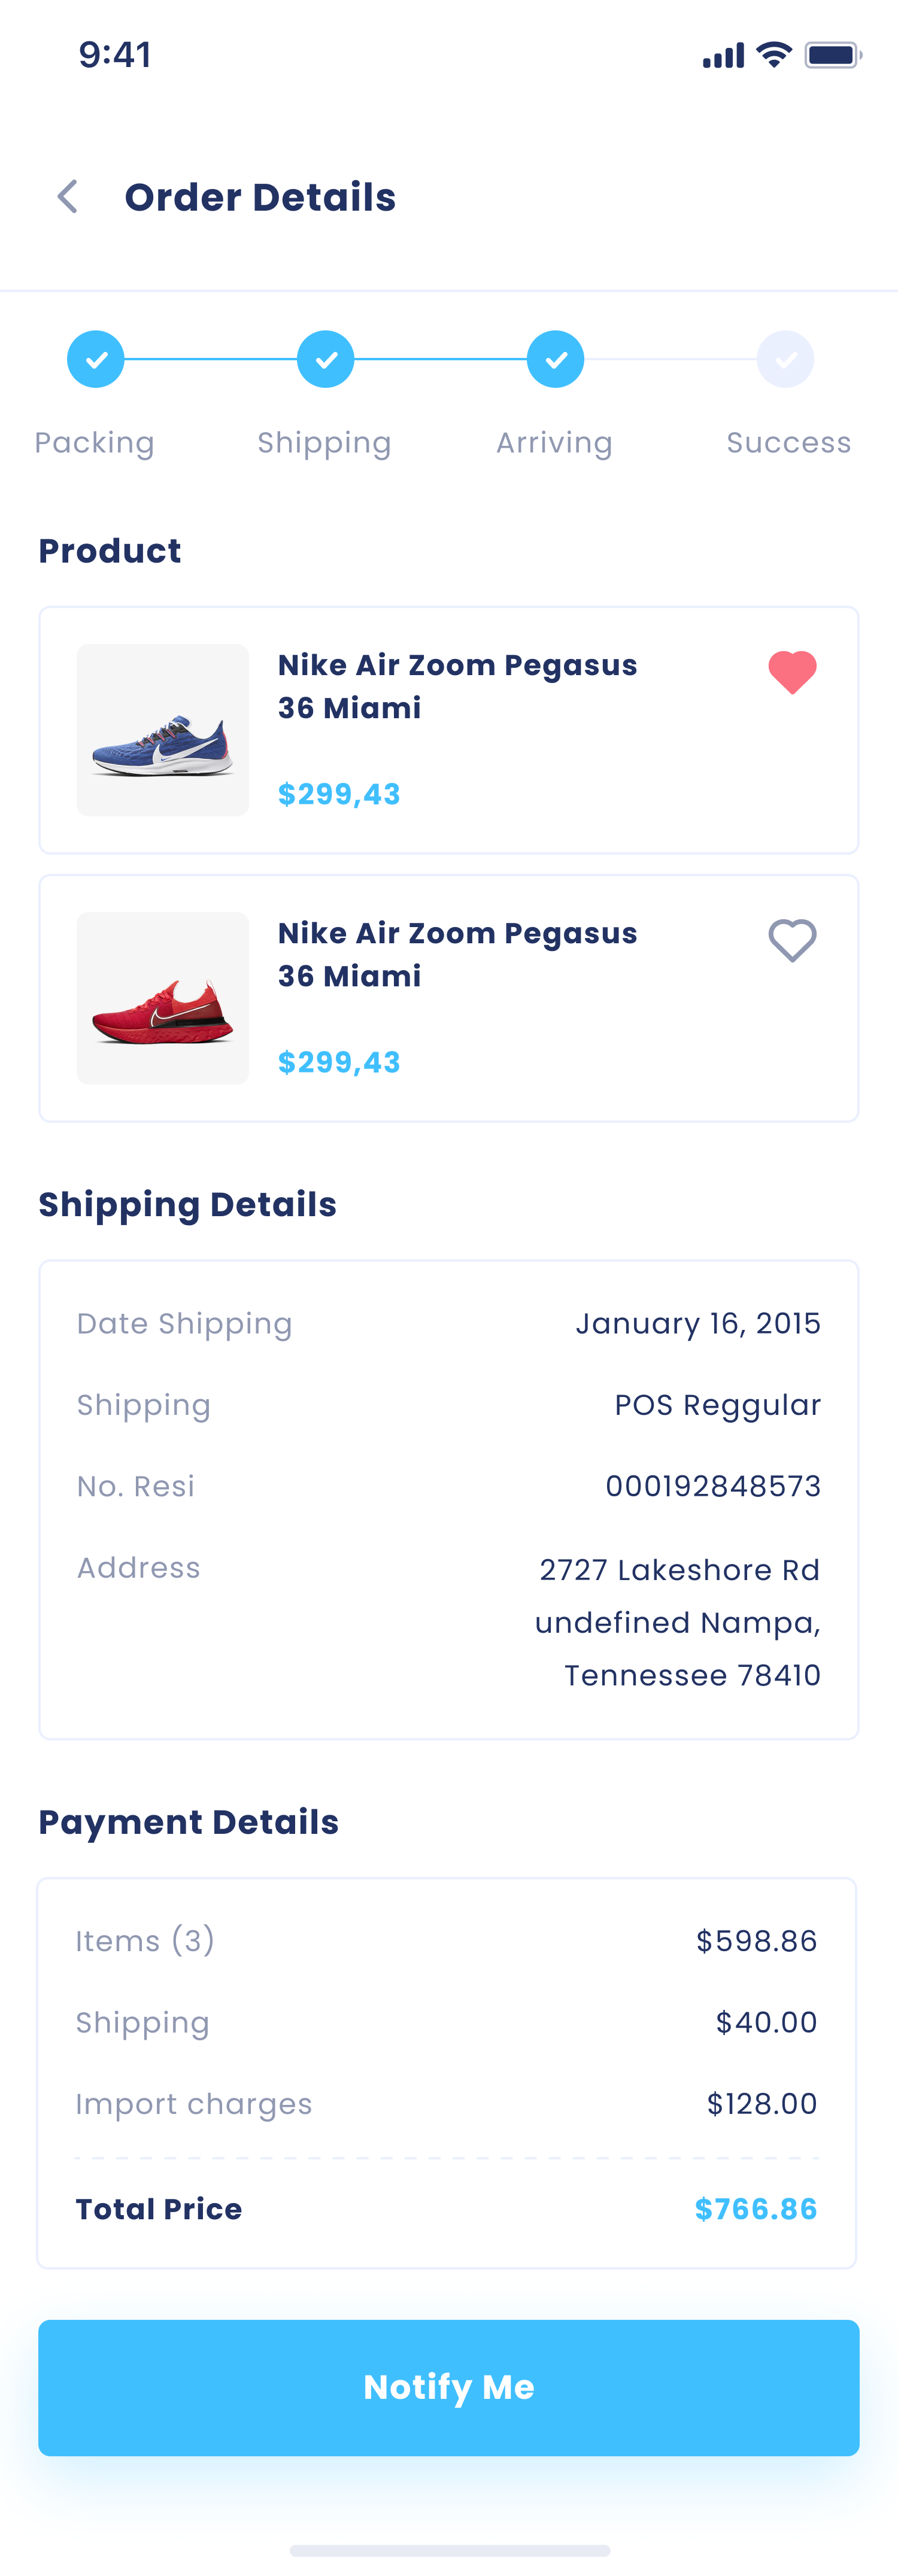Click the Packing step checkmark circle
Screen dimensions: 898x2576
pyautogui.click(x=96, y=359)
